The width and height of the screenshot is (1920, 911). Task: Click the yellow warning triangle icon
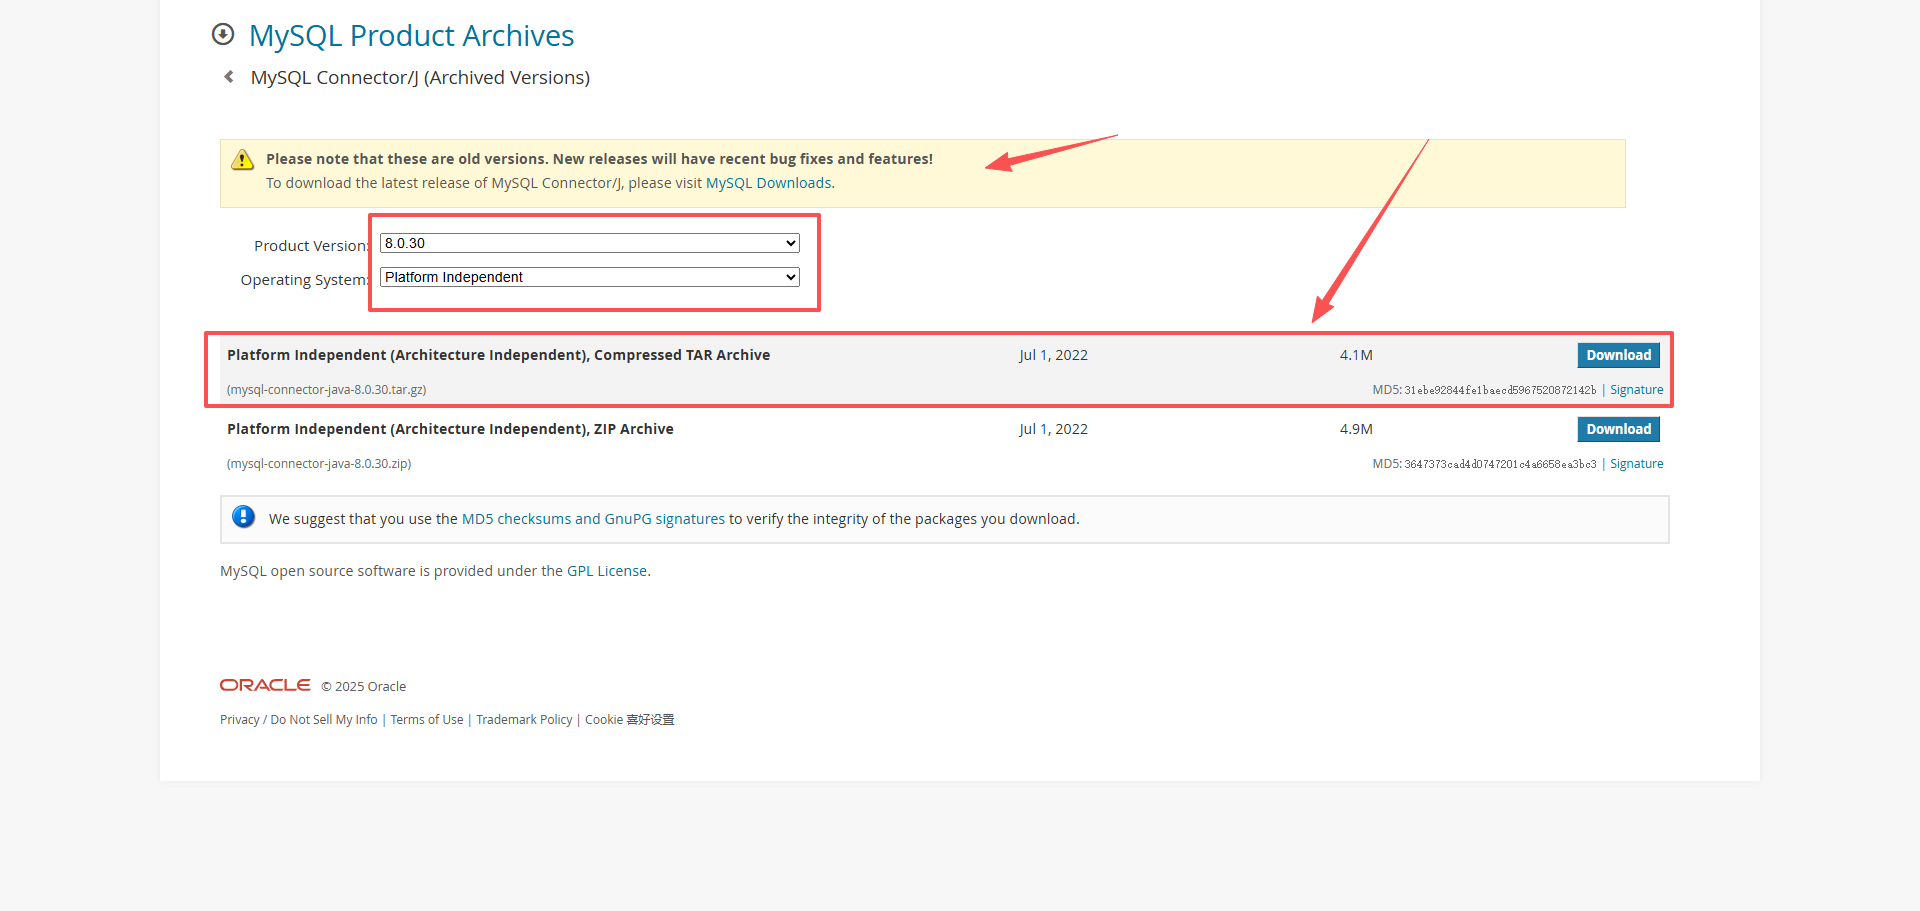(x=242, y=160)
